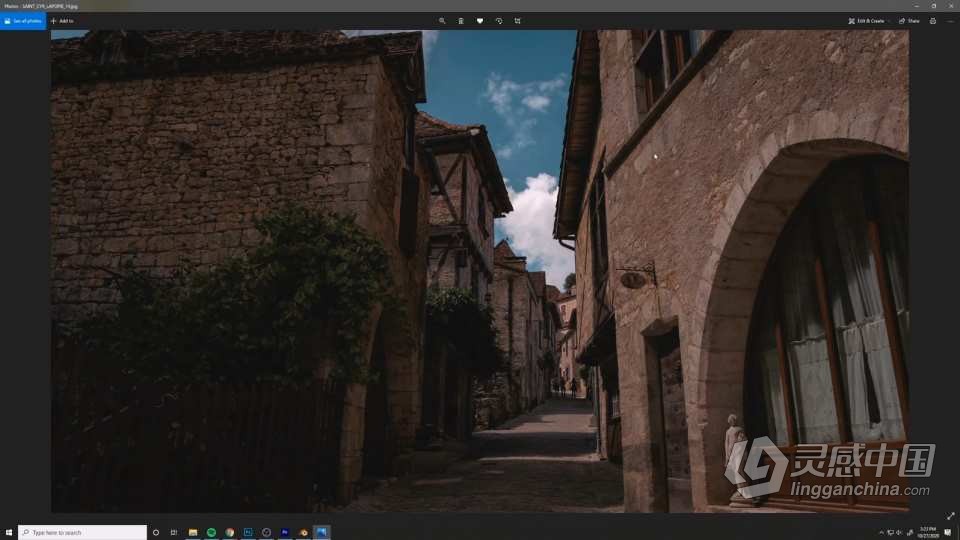Enter full screen via expand arrows icon

point(950,516)
